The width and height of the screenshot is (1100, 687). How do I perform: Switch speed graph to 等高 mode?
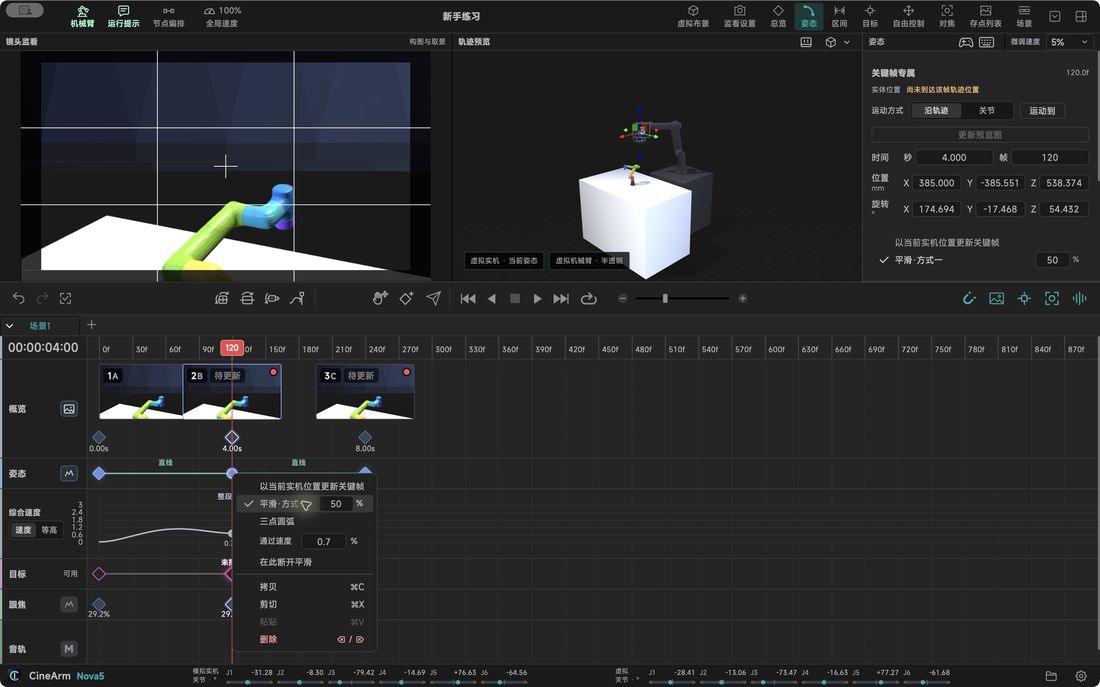(49, 530)
